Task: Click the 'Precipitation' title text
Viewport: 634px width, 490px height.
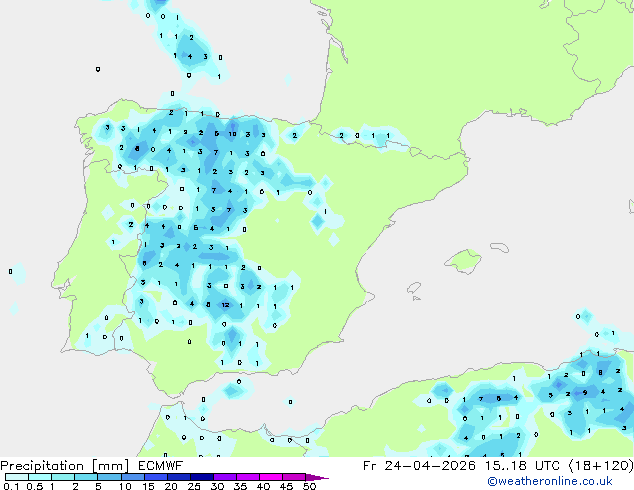Action: (42, 466)
